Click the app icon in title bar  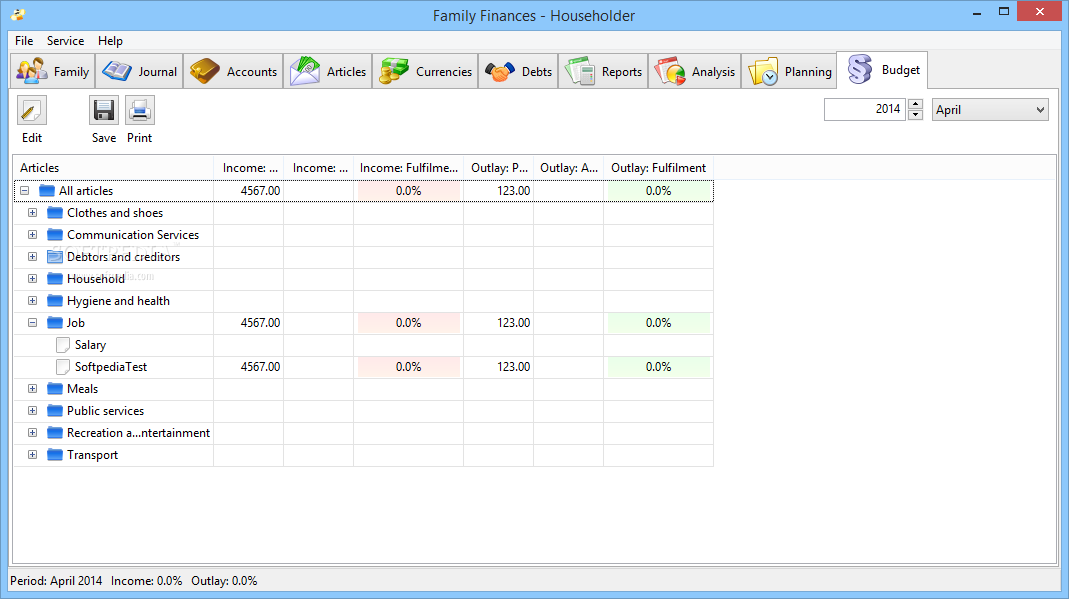pyautogui.click(x=18, y=14)
